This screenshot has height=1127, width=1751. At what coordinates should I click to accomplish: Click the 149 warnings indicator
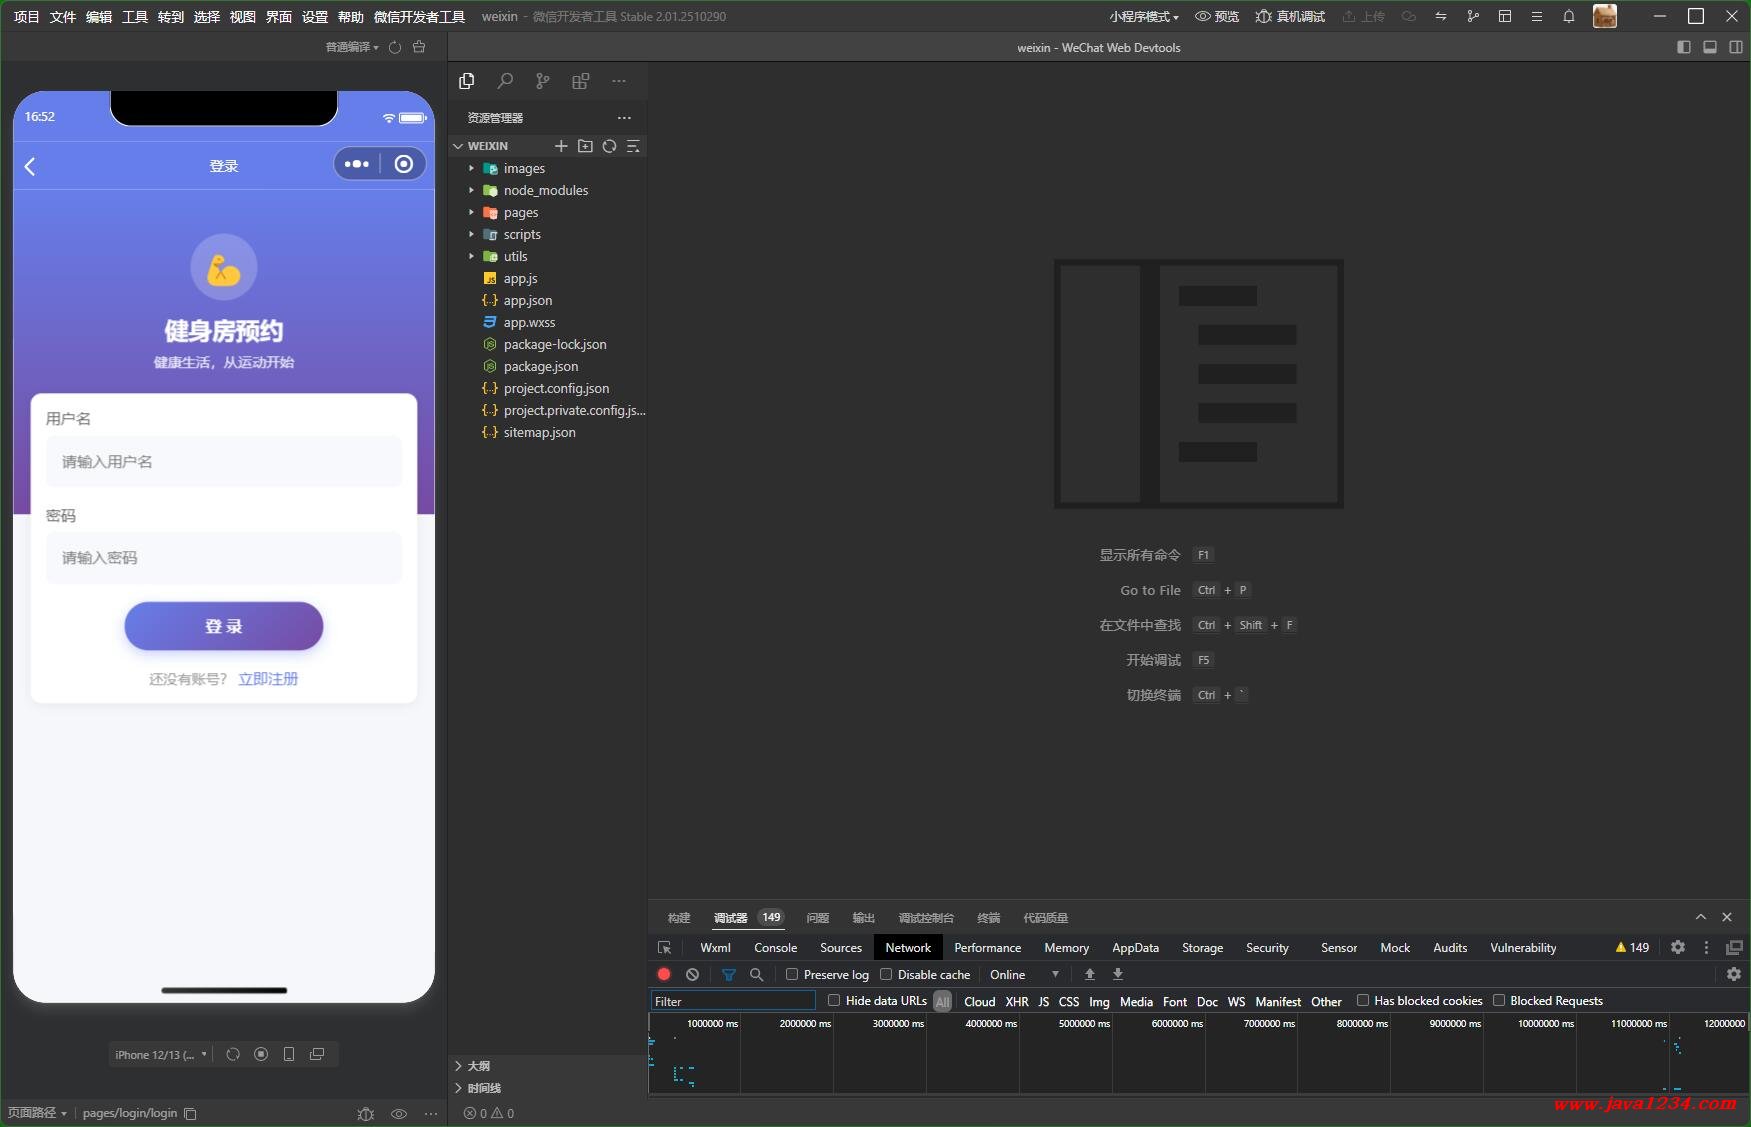1632,947
